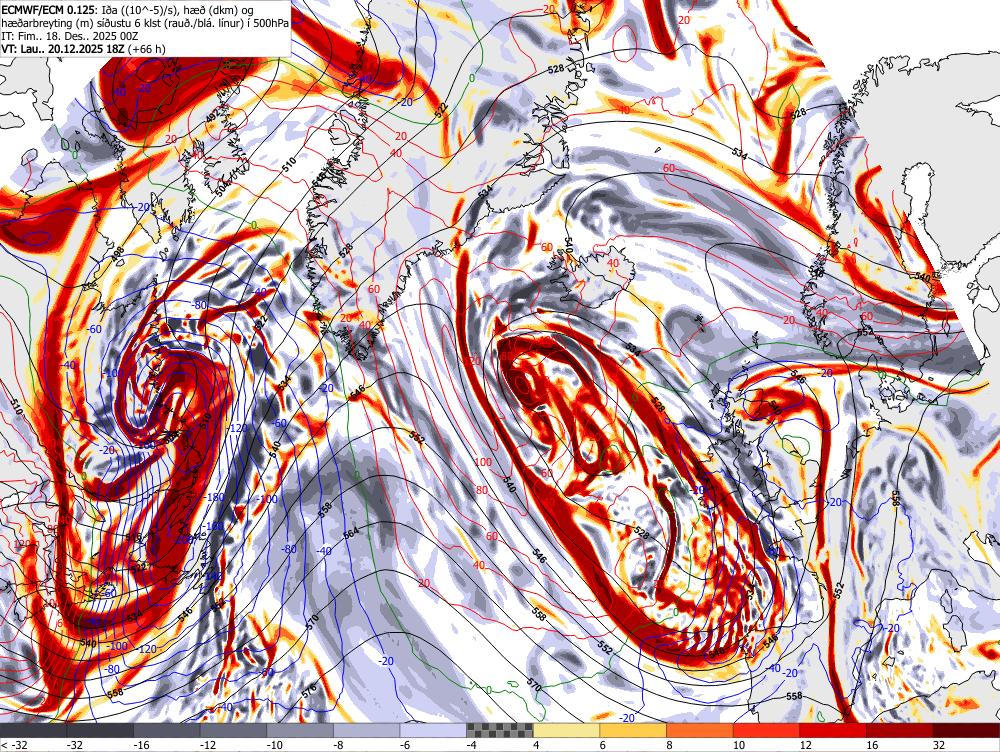
Task: Click the 'VT: Lau.. 20.12.2025 18Z' valid time
Action: pyautogui.click(x=63, y=49)
